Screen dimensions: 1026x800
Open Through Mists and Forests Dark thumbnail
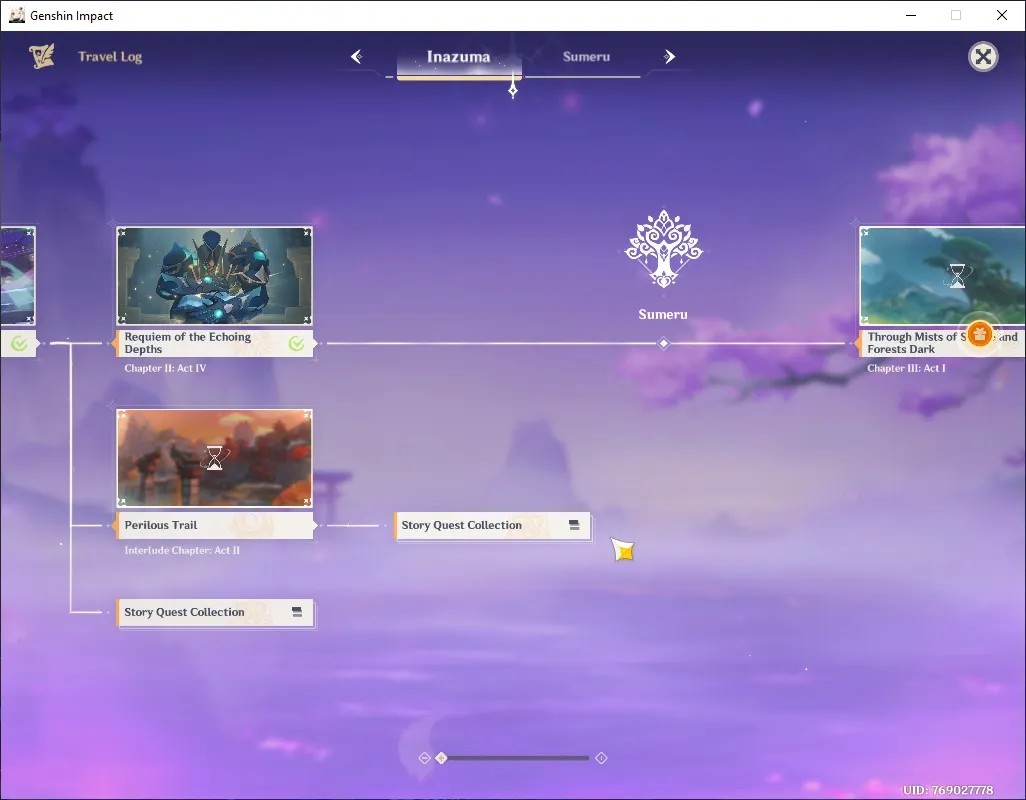click(x=942, y=276)
